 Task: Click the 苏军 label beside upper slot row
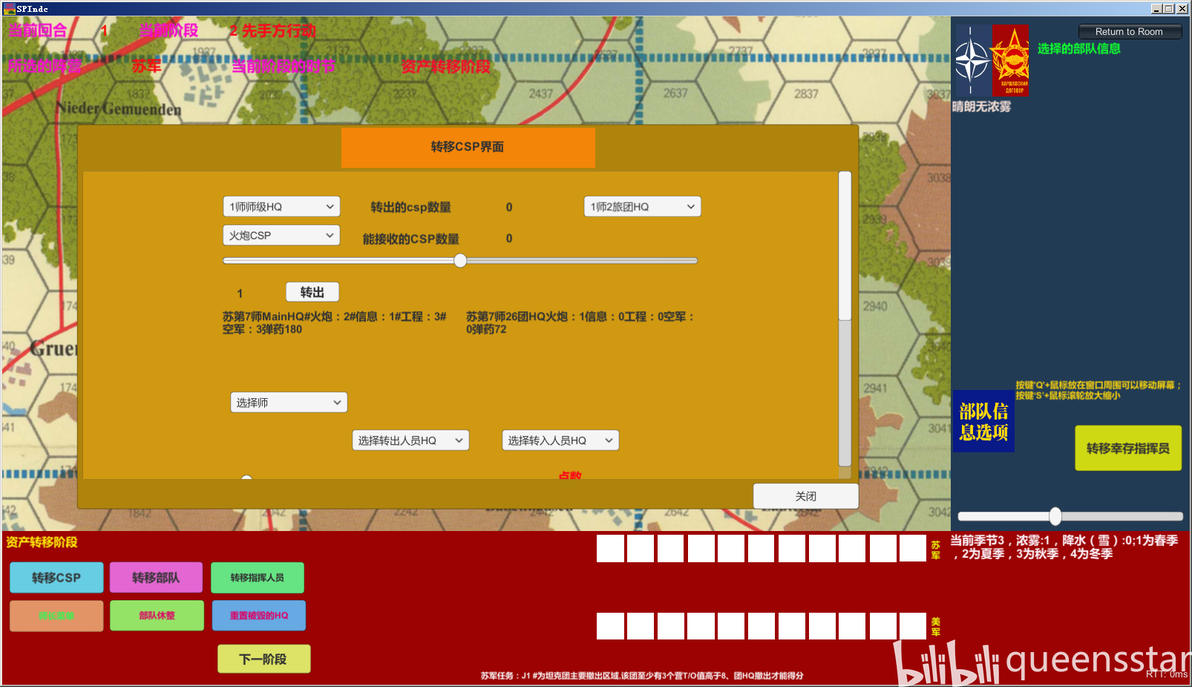coord(935,550)
